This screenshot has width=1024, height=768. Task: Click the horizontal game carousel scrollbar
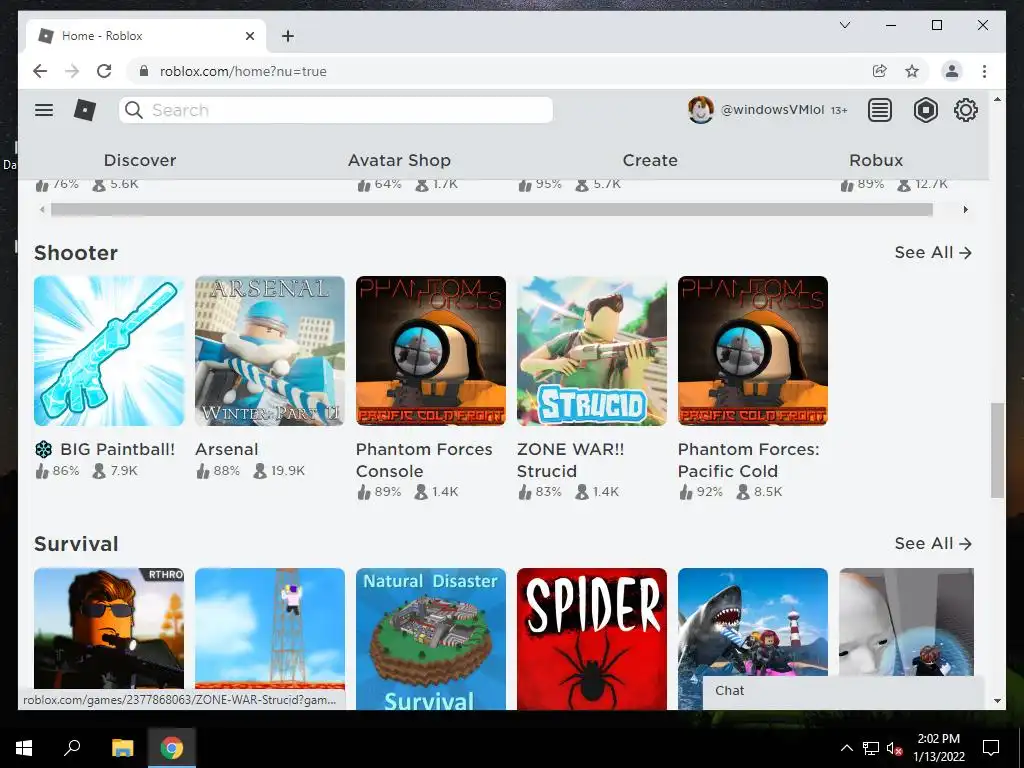[x=492, y=210]
